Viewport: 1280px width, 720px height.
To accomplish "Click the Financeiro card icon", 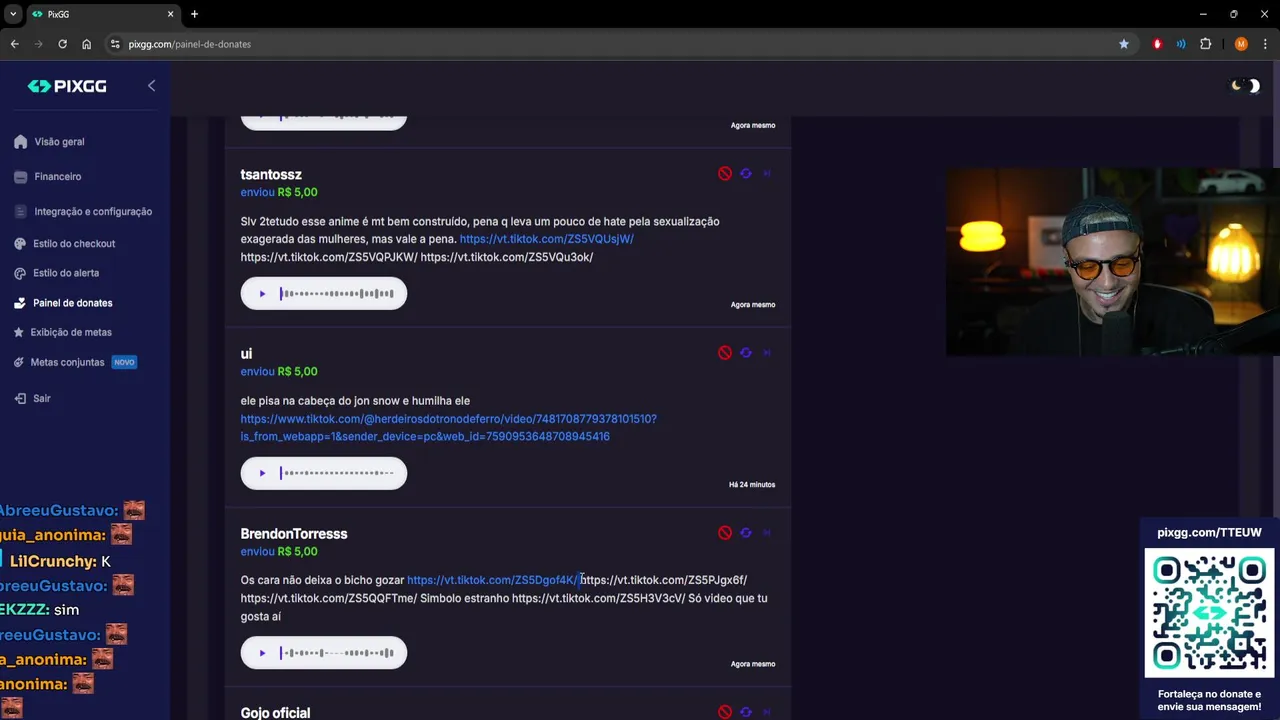I will [20, 177].
